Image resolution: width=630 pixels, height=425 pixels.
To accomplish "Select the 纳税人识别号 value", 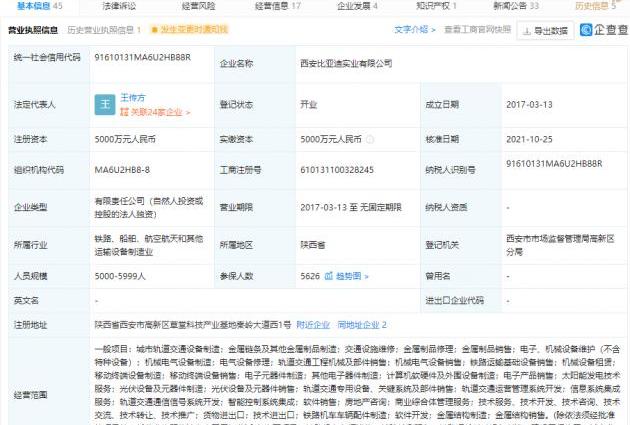I will pyautogui.click(x=554, y=164).
